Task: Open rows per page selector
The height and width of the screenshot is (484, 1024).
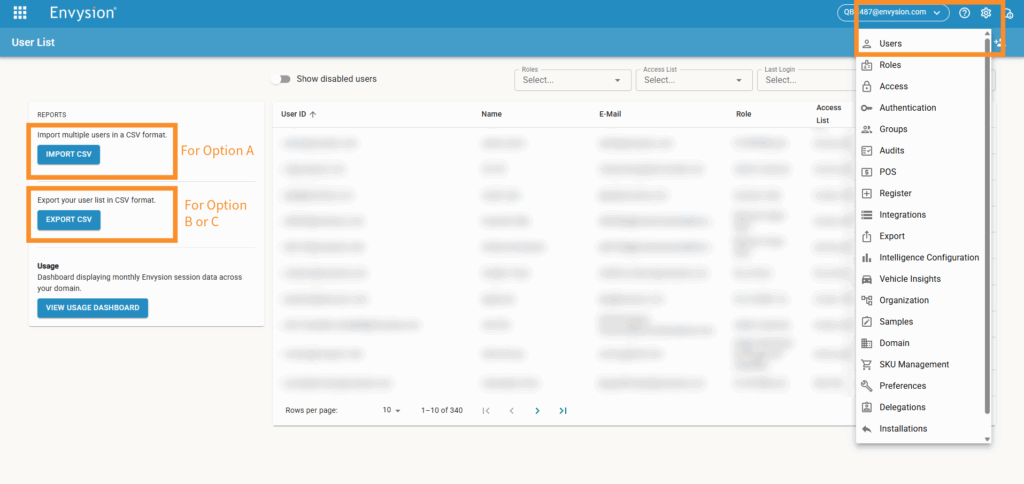Action: coord(390,410)
